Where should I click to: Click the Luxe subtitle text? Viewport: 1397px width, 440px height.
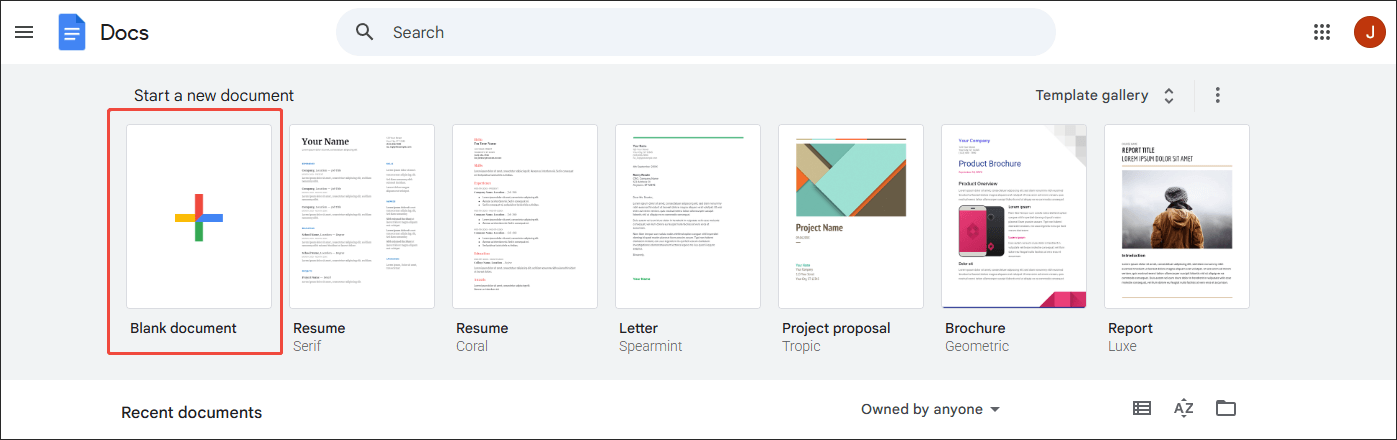[1123, 346]
